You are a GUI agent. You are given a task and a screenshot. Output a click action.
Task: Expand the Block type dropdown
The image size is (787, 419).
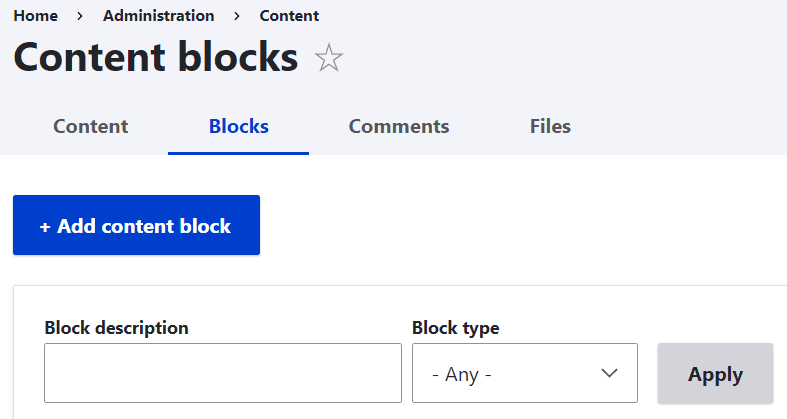524,373
